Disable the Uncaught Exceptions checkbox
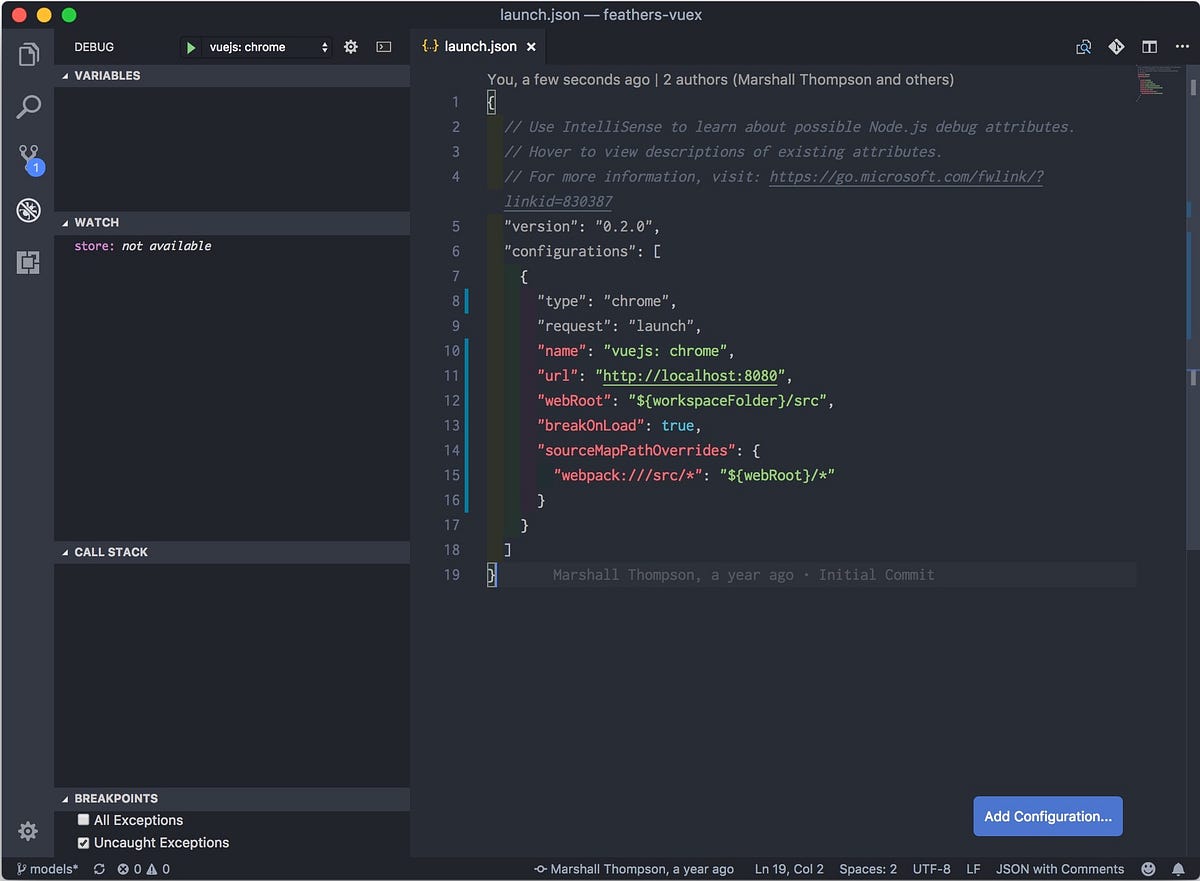 click(84, 841)
